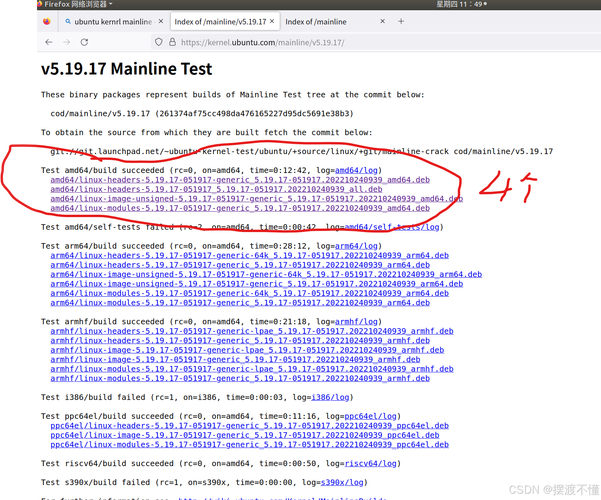Open the tracking protection shield icon
The width and height of the screenshot is (601, 500).
(x=158, y=42)
